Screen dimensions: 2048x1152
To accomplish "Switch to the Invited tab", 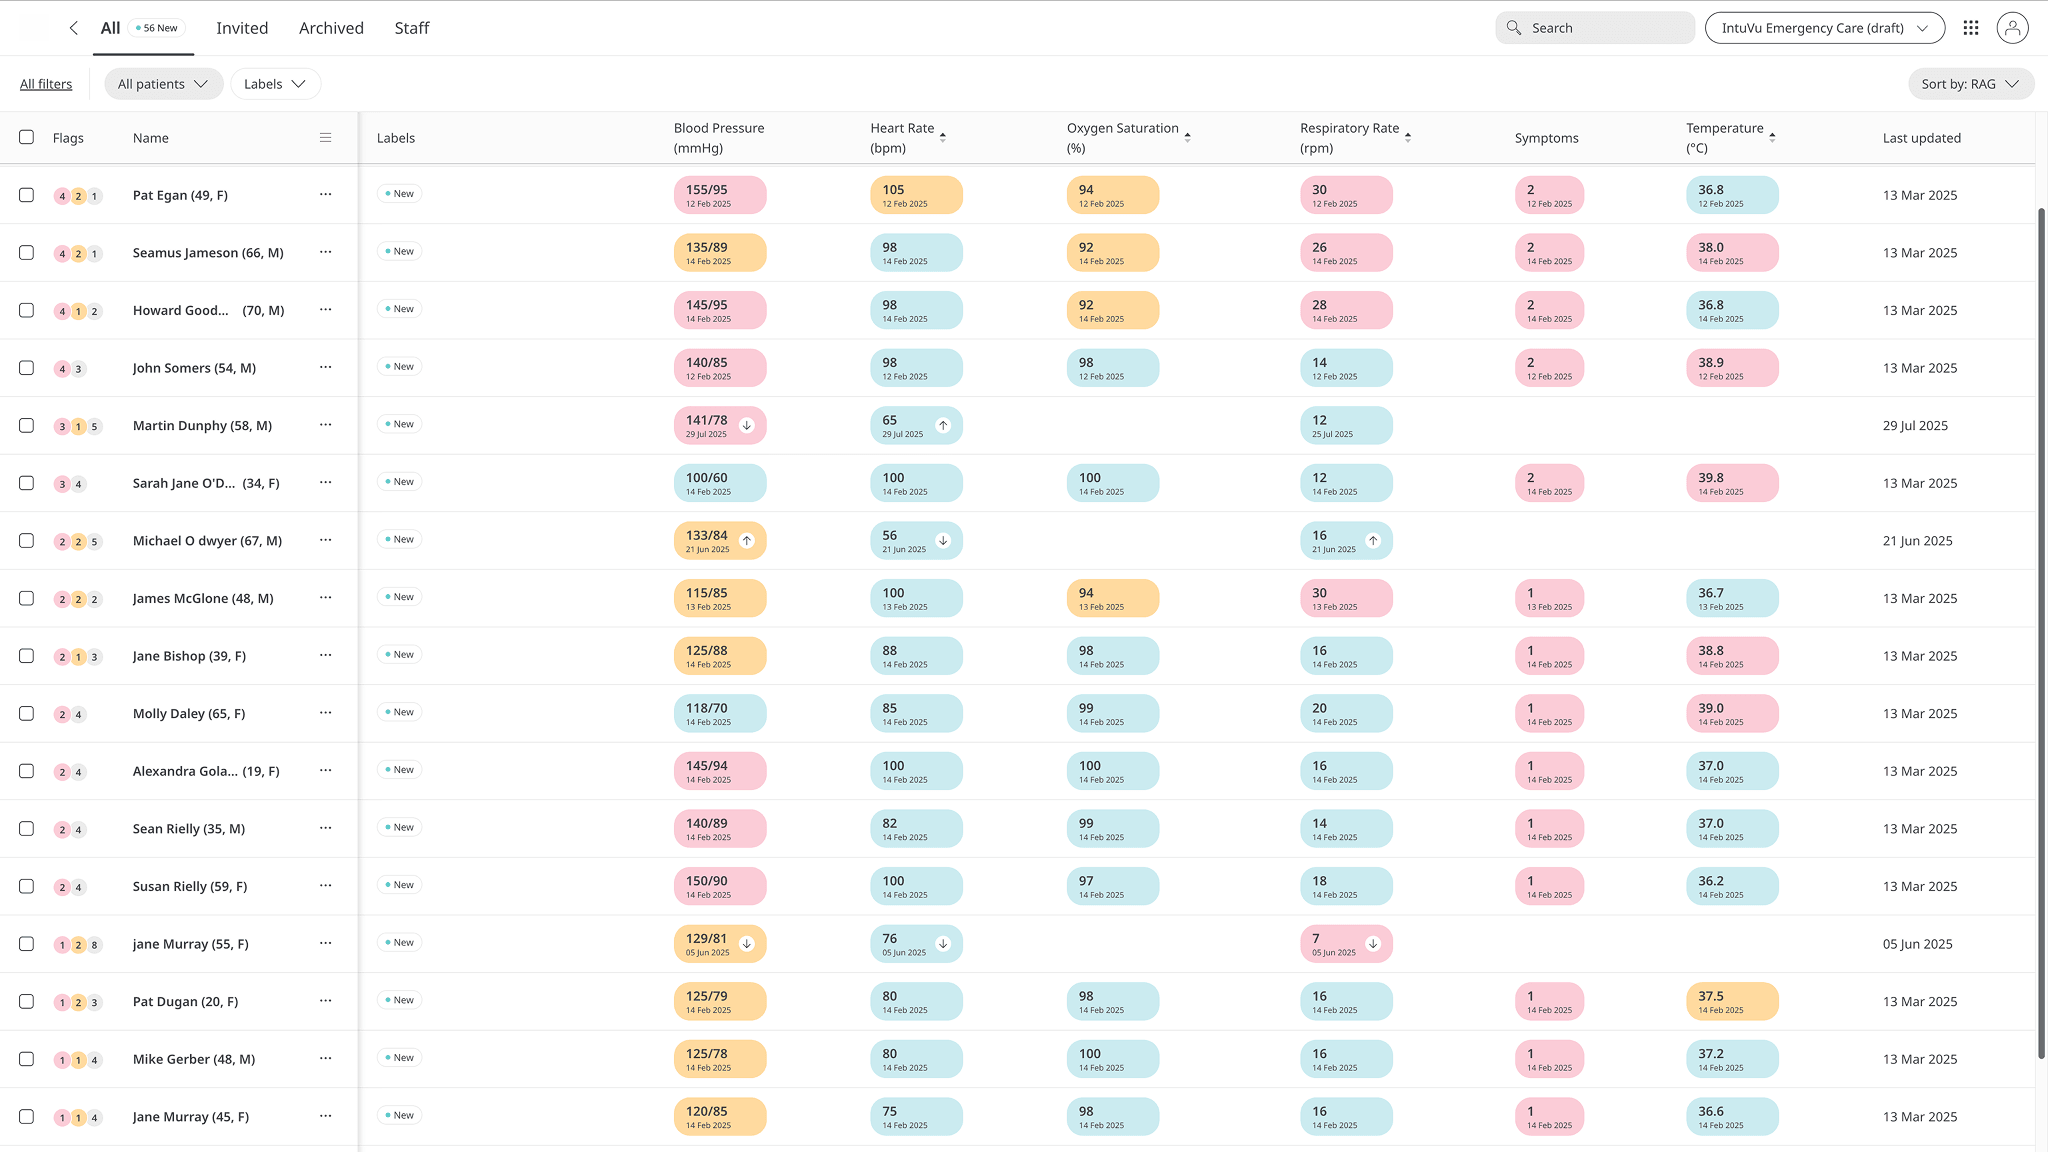I will point(242,28).
